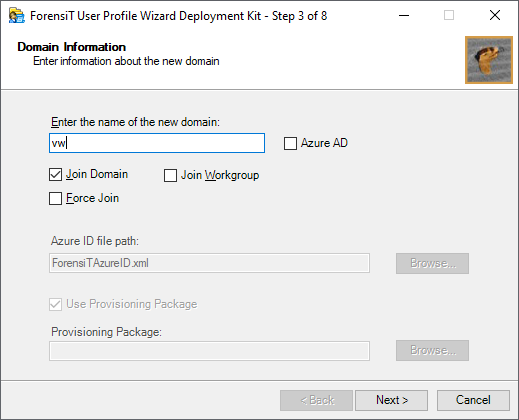This screenshot has height=420, width=519.
Task: Uncheck the Join Domain checkbox
Action: click(x=55, y=175)
